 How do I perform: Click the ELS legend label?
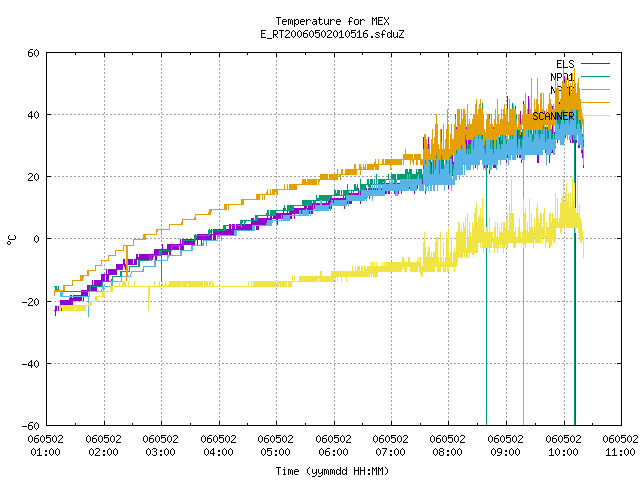(x=565, y=64)
